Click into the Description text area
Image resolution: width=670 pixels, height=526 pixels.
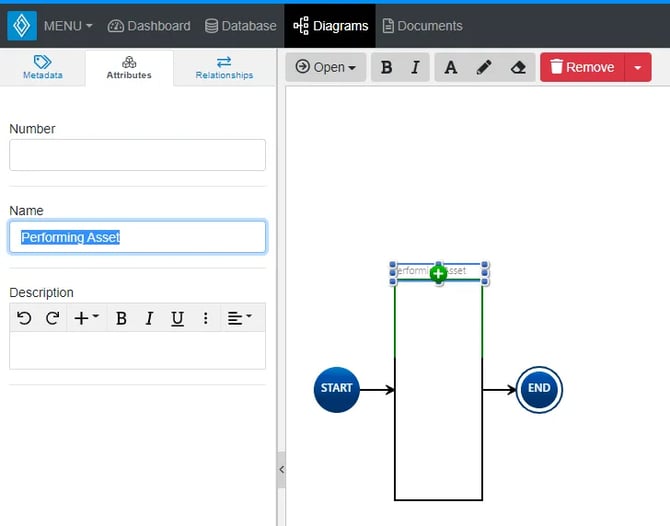click(137, 350)
